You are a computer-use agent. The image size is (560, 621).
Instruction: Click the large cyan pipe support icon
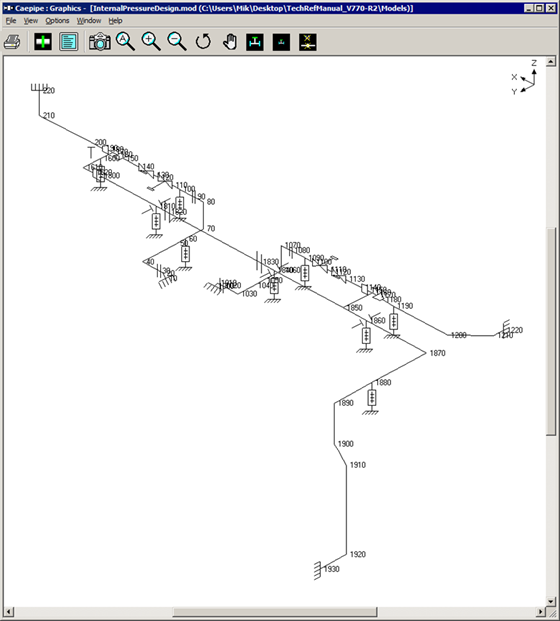[255, 42]
